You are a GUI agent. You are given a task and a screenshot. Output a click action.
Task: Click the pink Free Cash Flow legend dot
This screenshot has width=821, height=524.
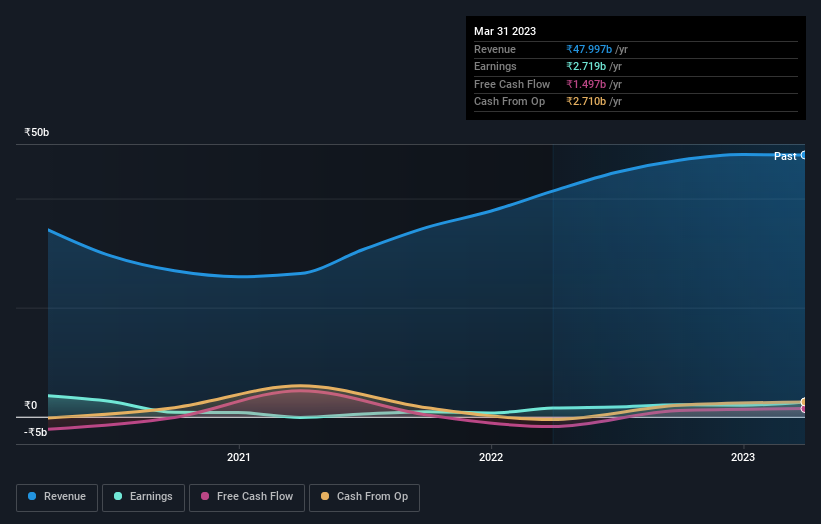click(205, 496)
